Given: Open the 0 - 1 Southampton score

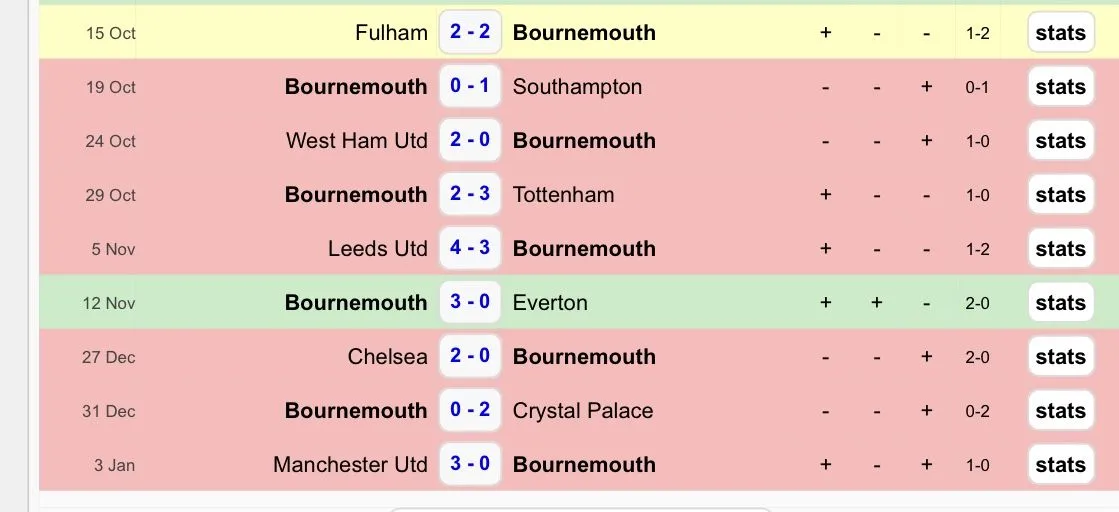Looking at the screenshot, I should (470, 86).
